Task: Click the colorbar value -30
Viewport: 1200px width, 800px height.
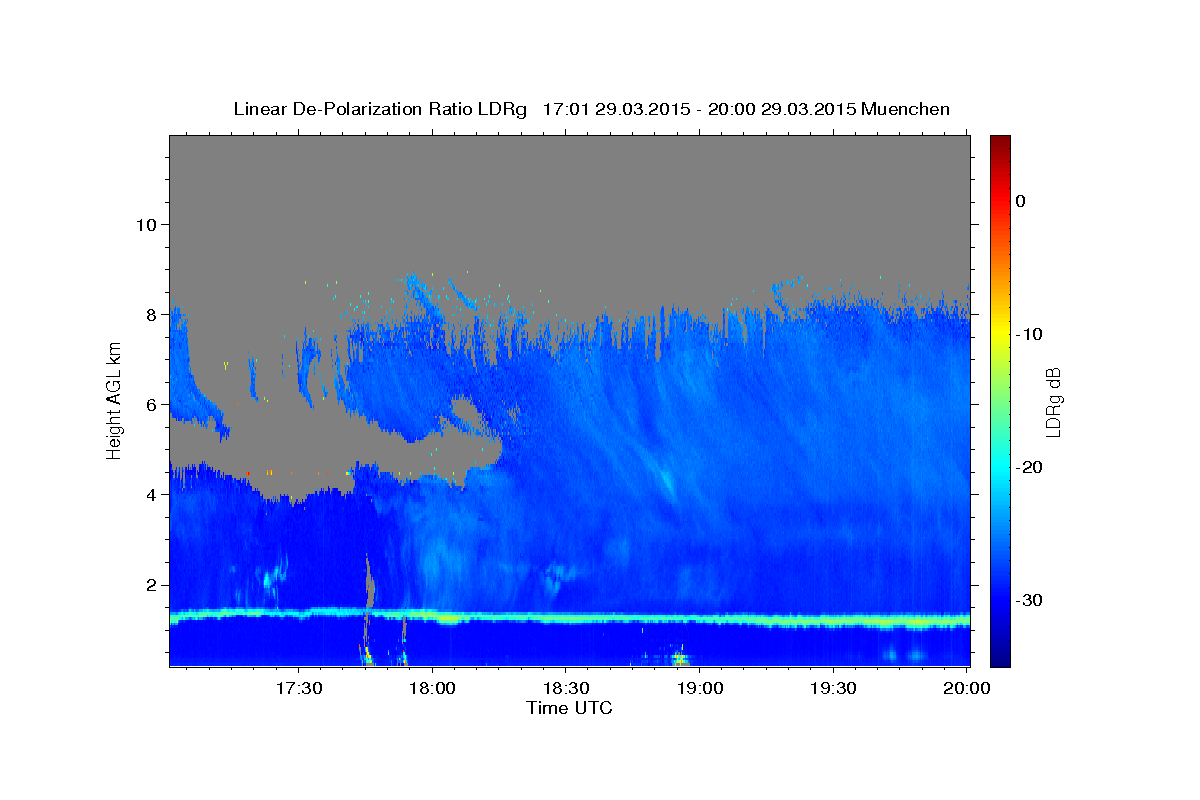Action: point(1030,600)
